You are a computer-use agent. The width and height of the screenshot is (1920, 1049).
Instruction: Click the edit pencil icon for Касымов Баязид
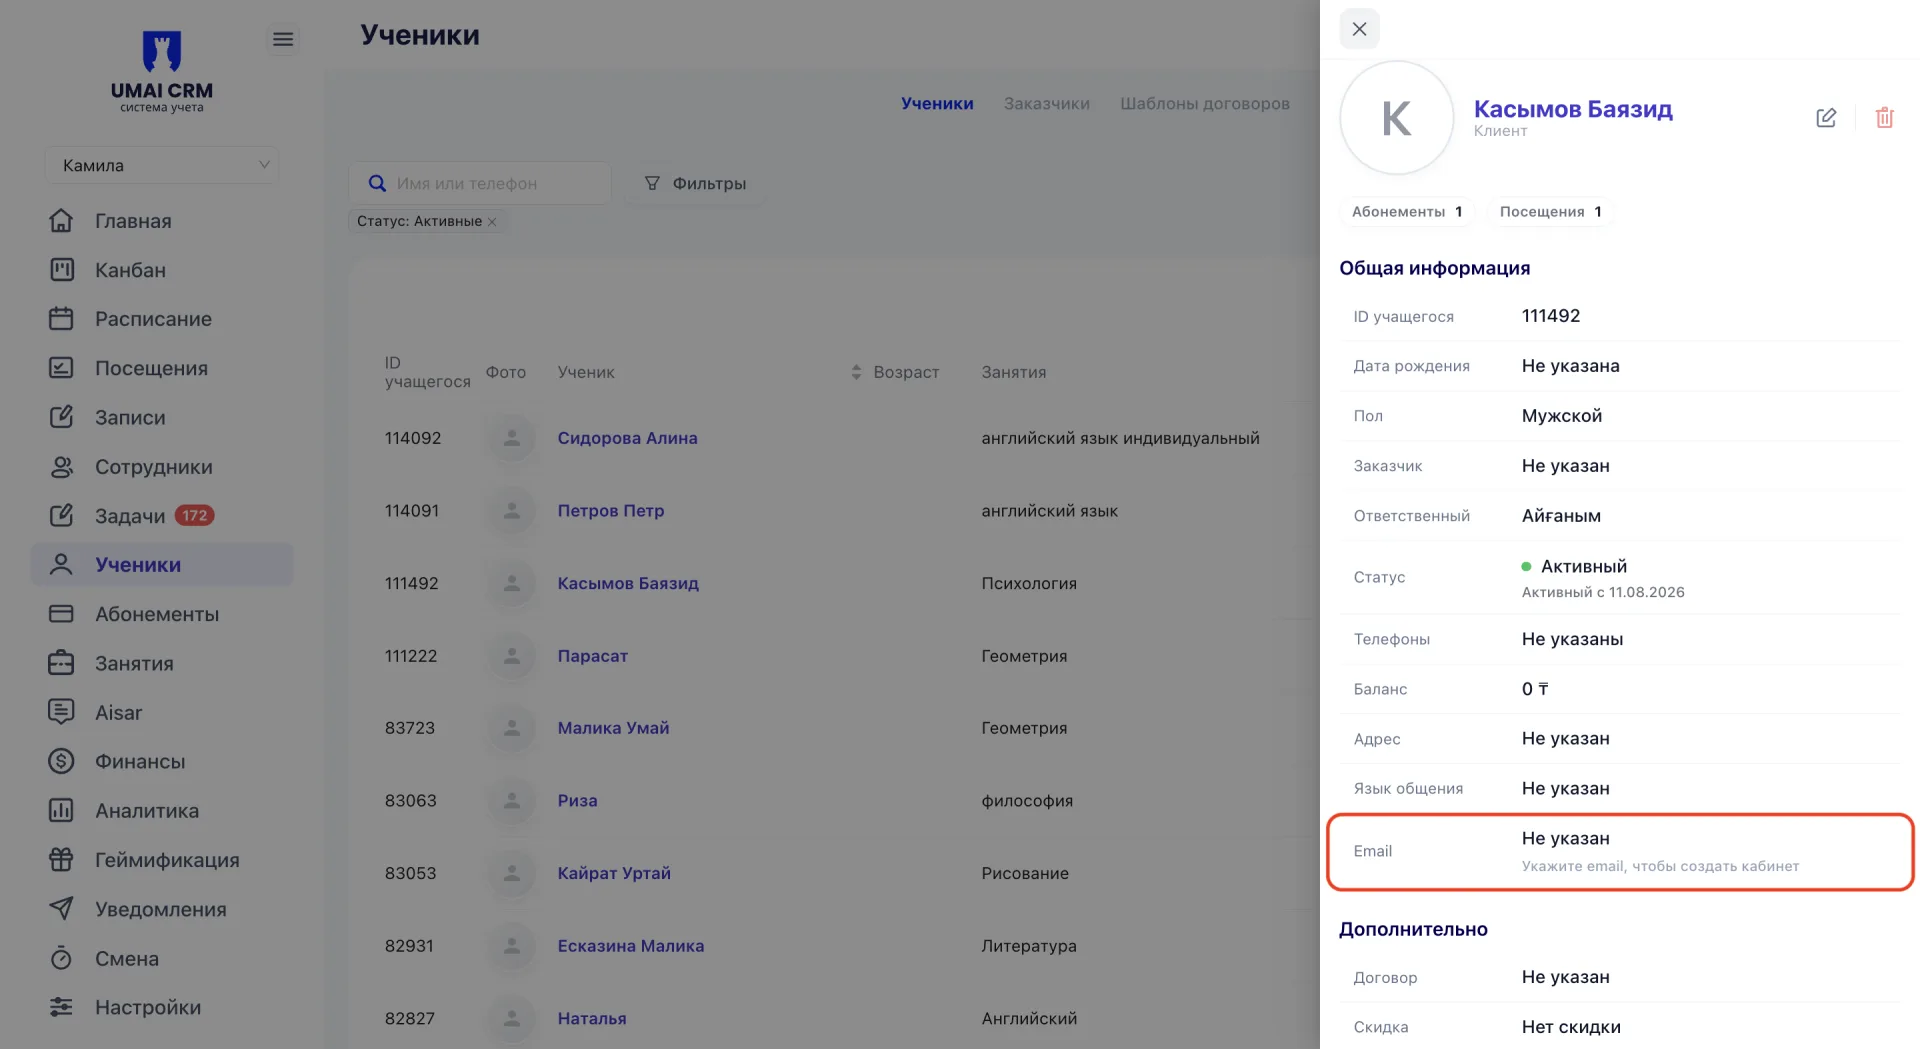pos(1826,118)
